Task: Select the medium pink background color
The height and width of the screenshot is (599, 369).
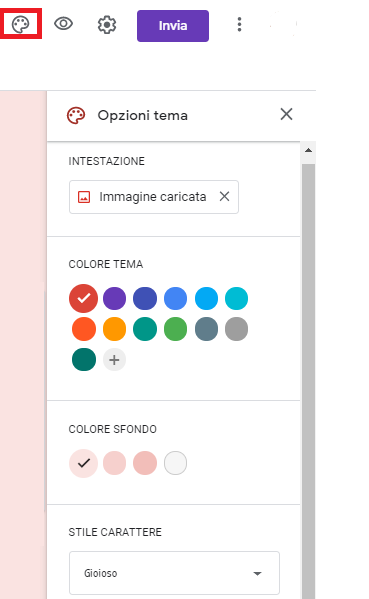Action: (114, 463)
